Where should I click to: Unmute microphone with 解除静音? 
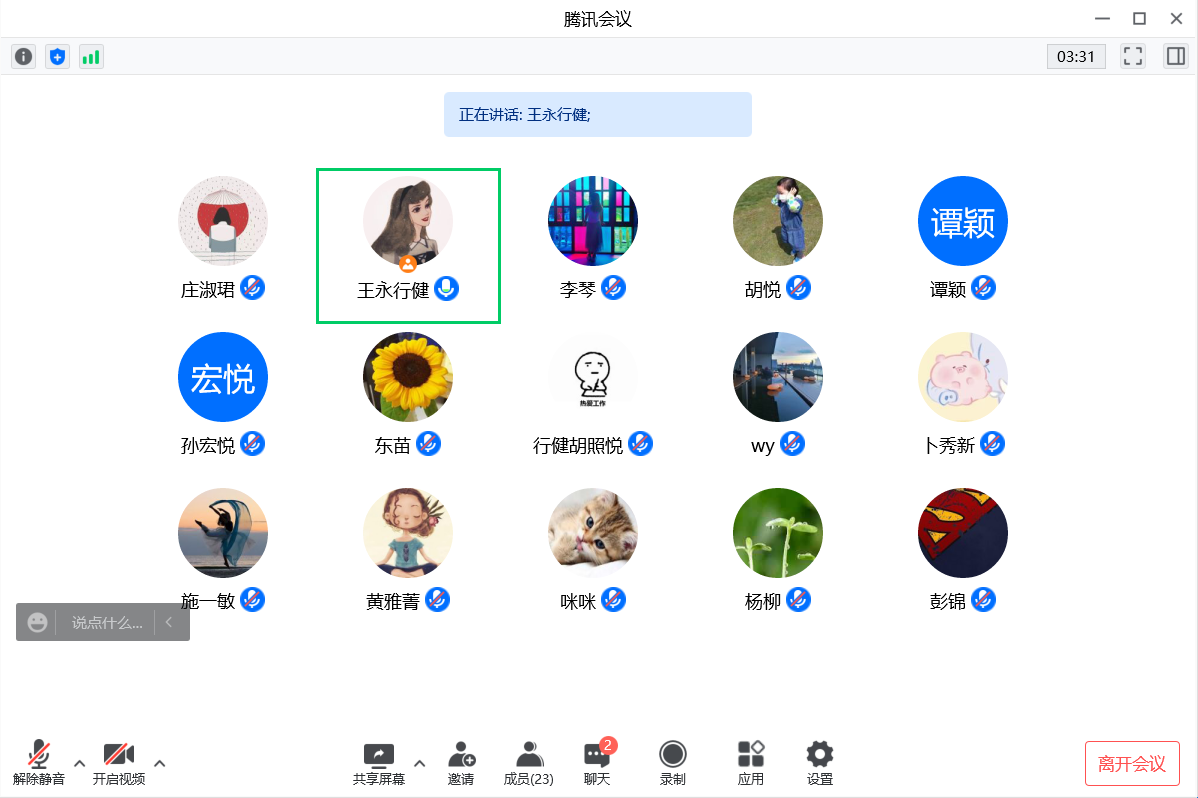[39, 763]
